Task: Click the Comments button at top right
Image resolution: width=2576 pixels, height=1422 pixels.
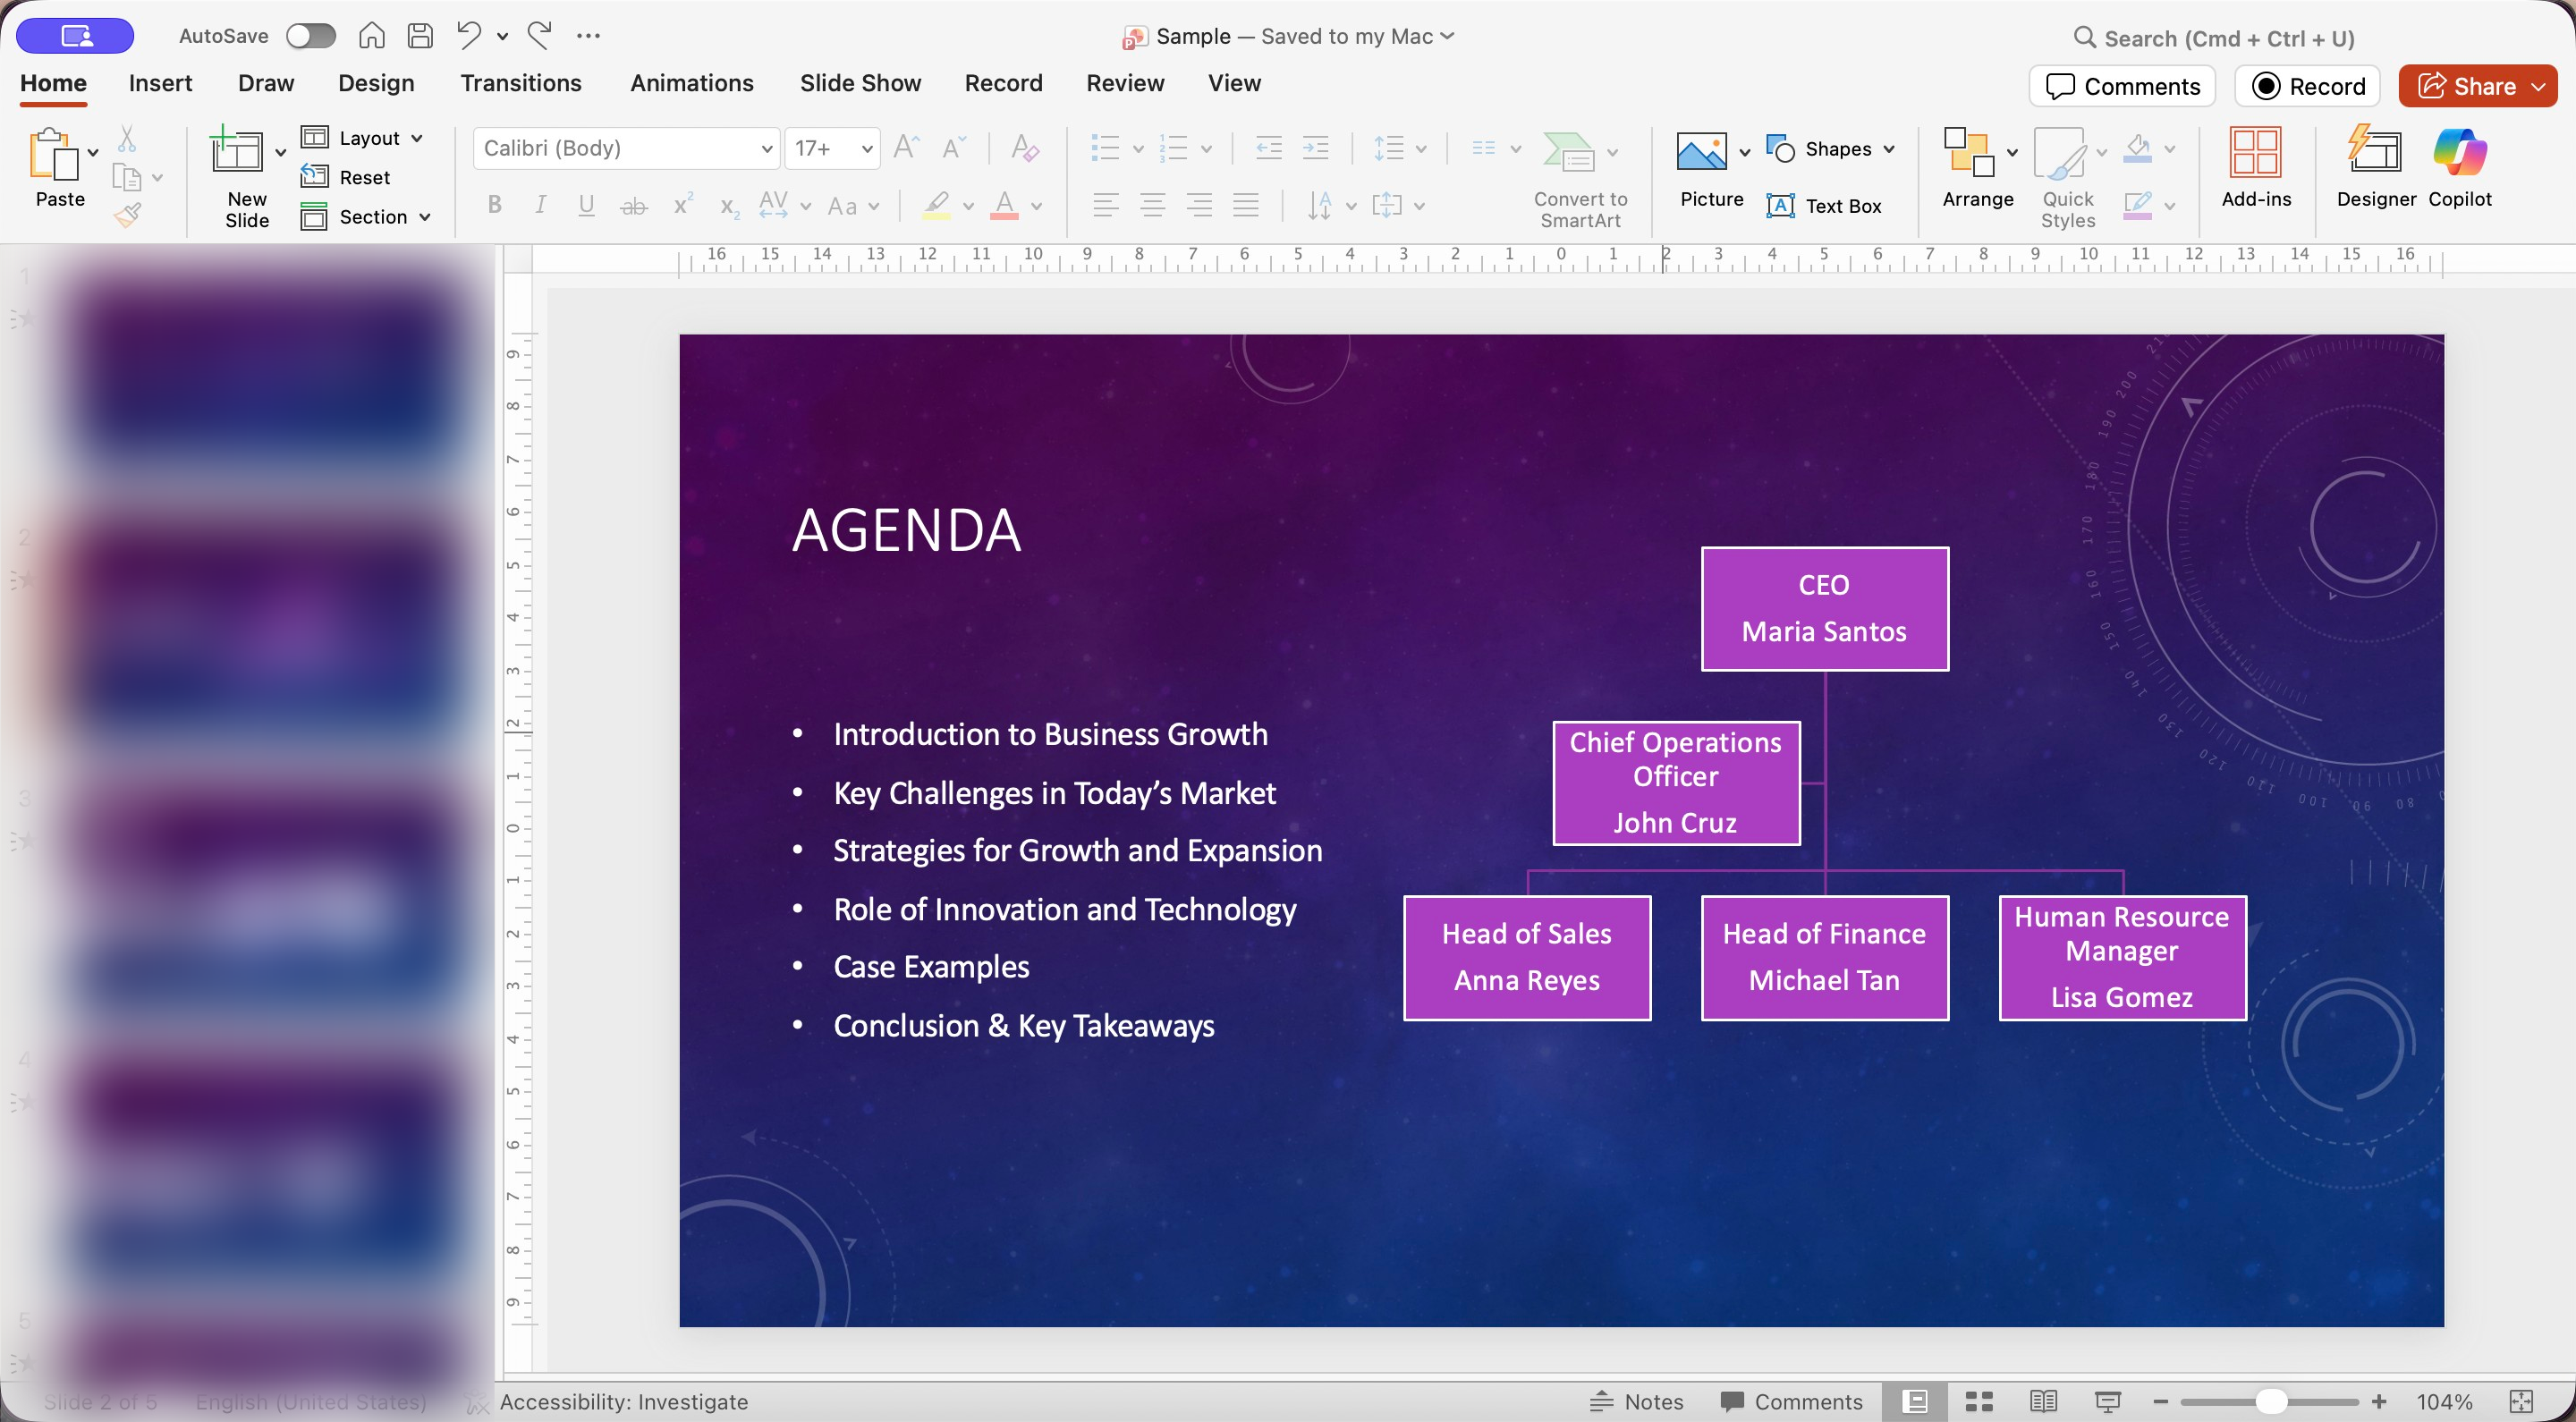Action: click(2122, 86)
